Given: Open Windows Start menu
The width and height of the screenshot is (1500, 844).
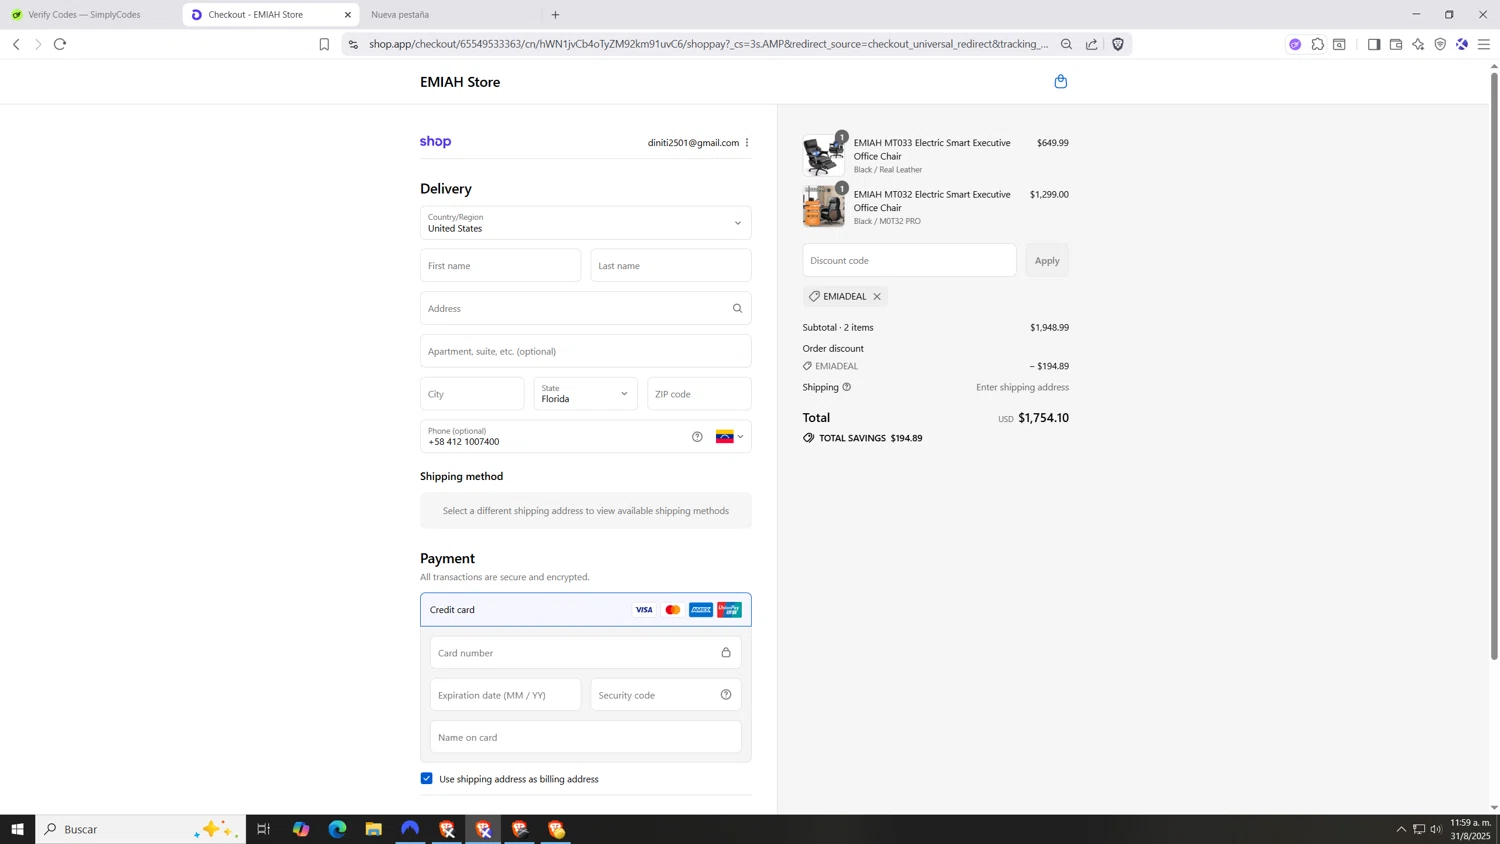Looking at the screenshot, I should click(17, 829).
